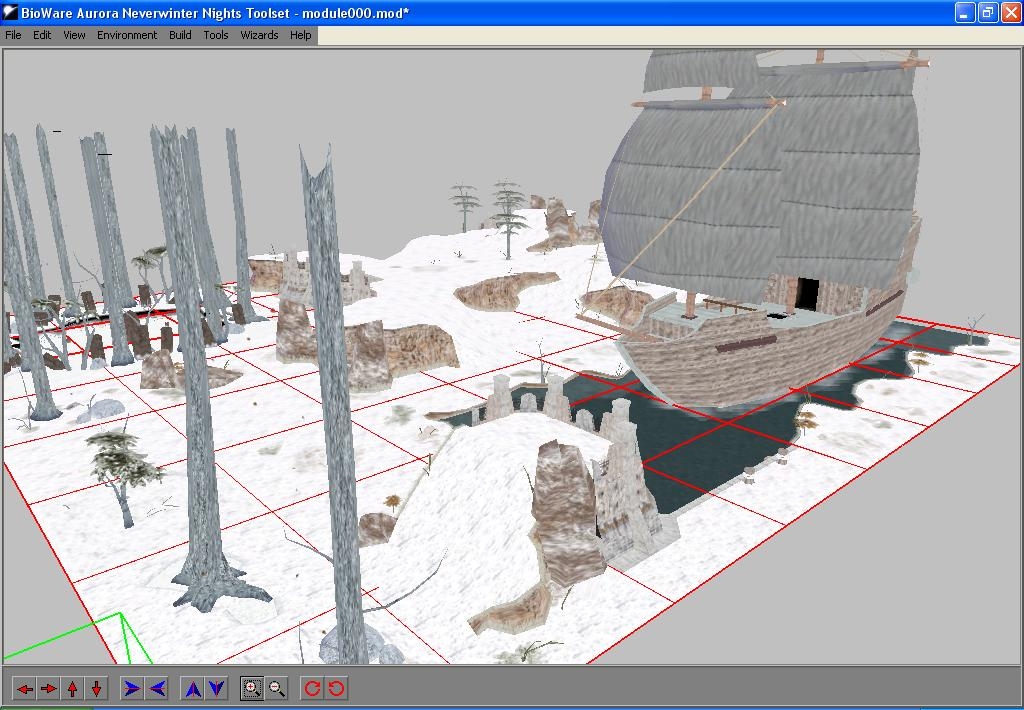This screenshot has height=710, width=1024.
Task: Click the blue right-pointing camera button
Action: pyautogui.click(x=132, y=688)
